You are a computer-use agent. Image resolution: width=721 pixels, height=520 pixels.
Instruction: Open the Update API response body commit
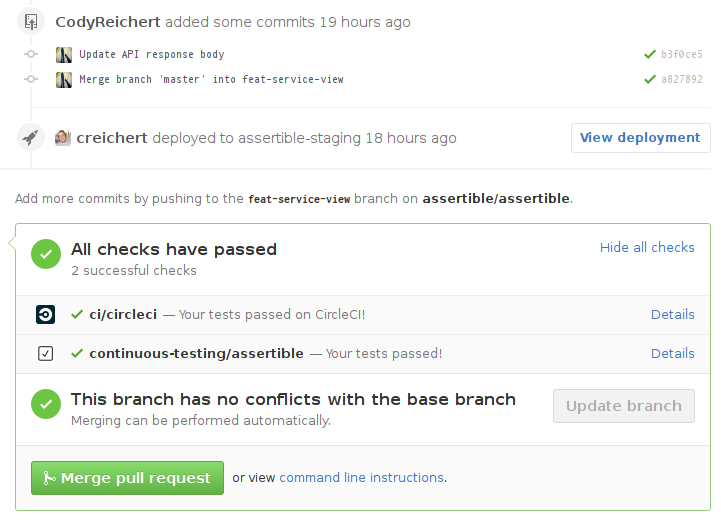coord(152,54)
